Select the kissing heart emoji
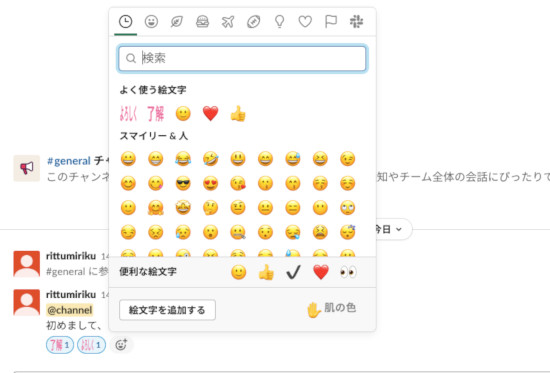 pos(238,184)
